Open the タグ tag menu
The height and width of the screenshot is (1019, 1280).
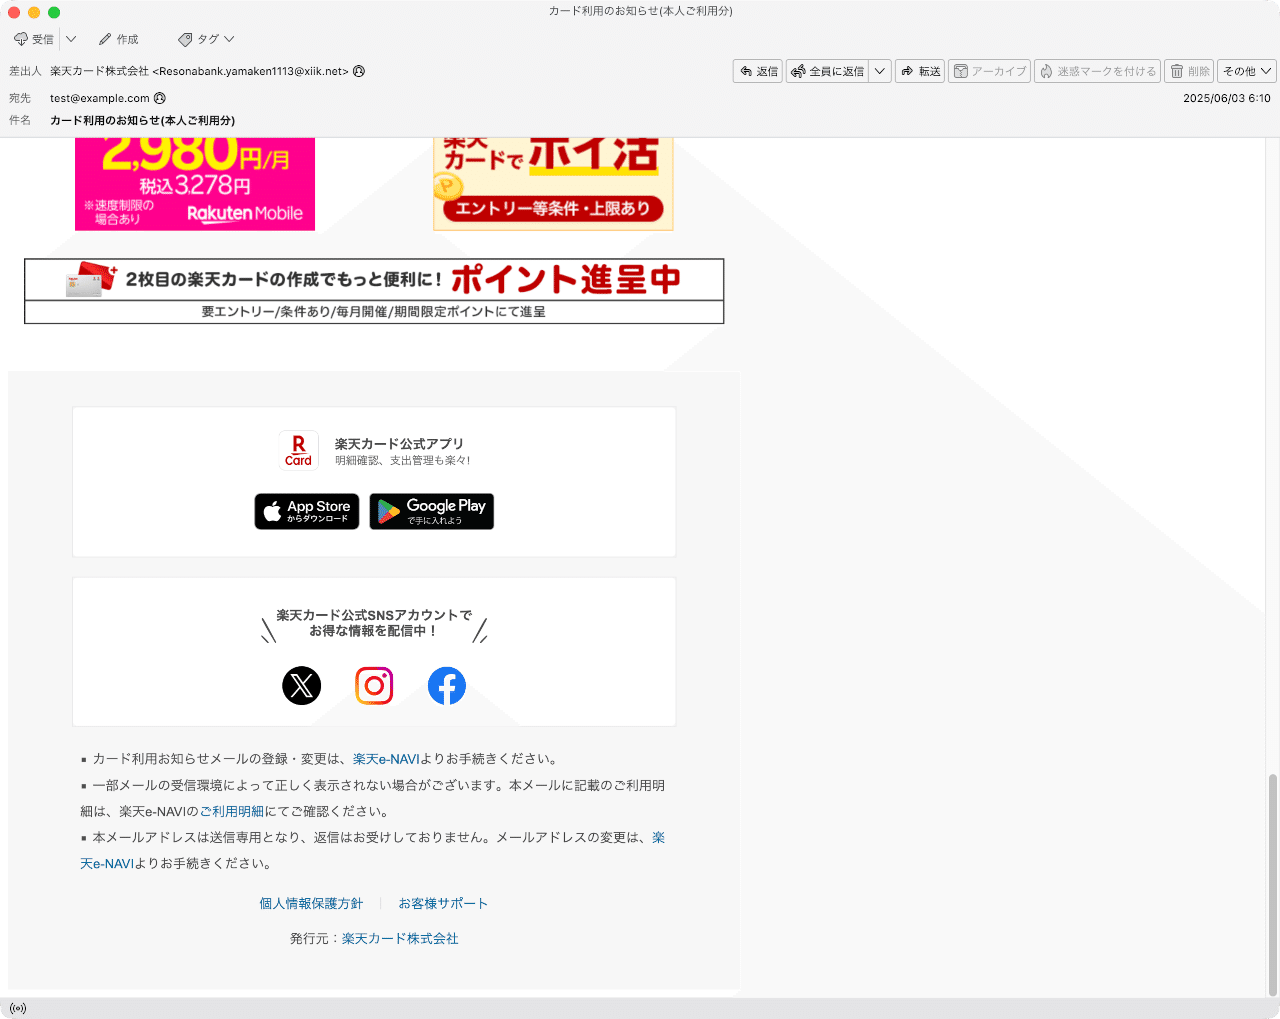[205, 39]
